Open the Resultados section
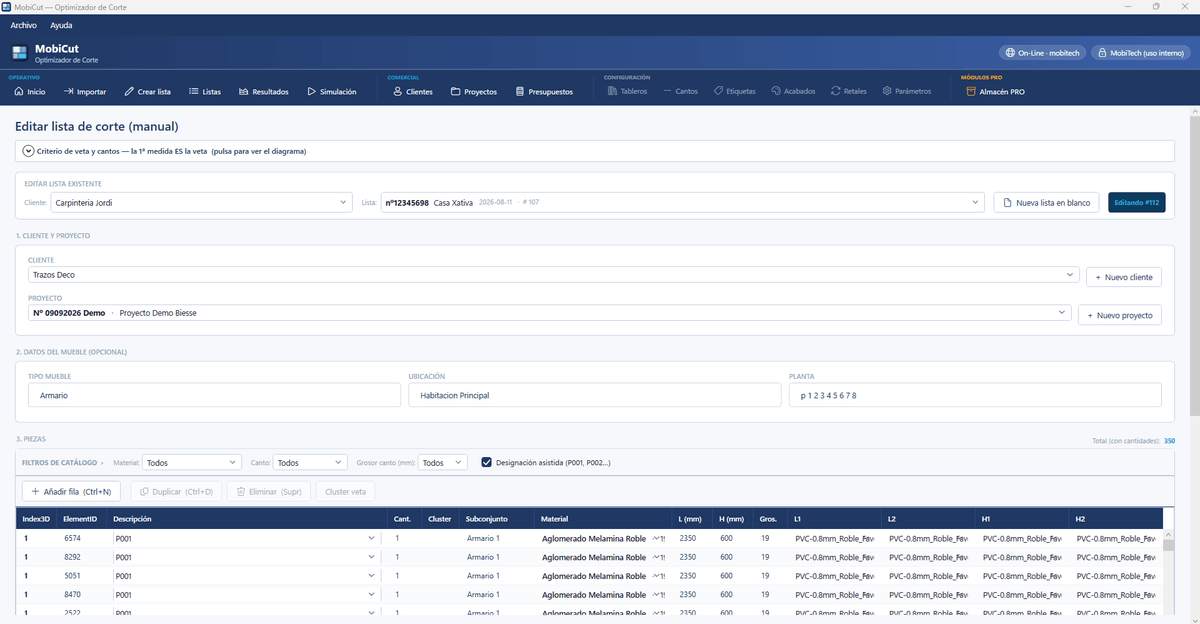Image resolution: width=1200 pixels, height=624 pixels. click(264, 92)
